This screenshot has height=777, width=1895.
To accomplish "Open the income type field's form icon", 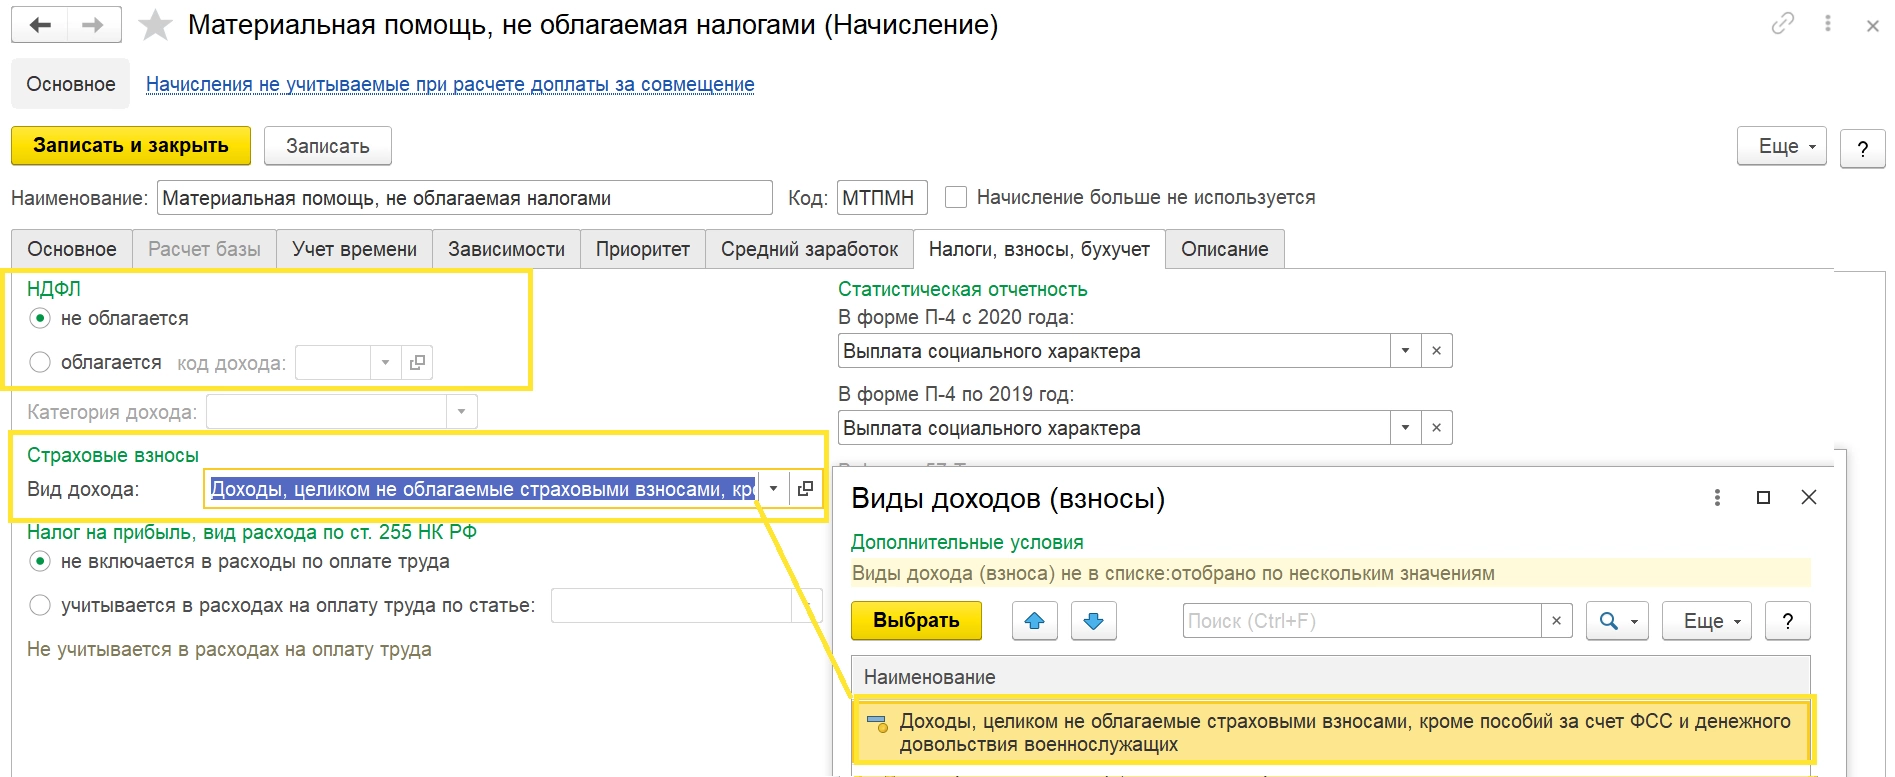I will 806,489.
